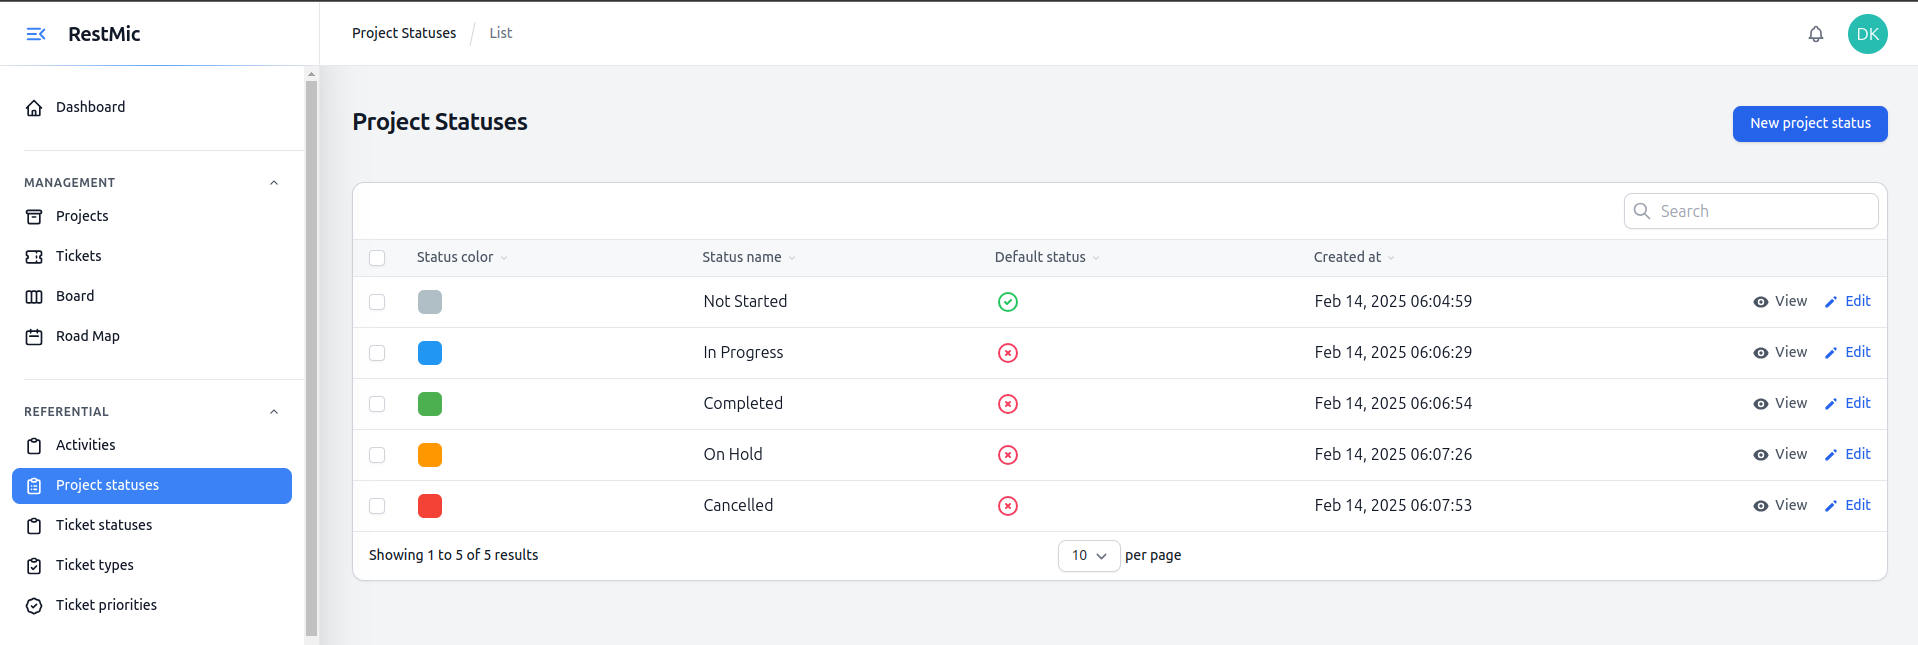Open the Projects menu item
Viewport: 1918px width, 645px height.
(x=82, y=216)
